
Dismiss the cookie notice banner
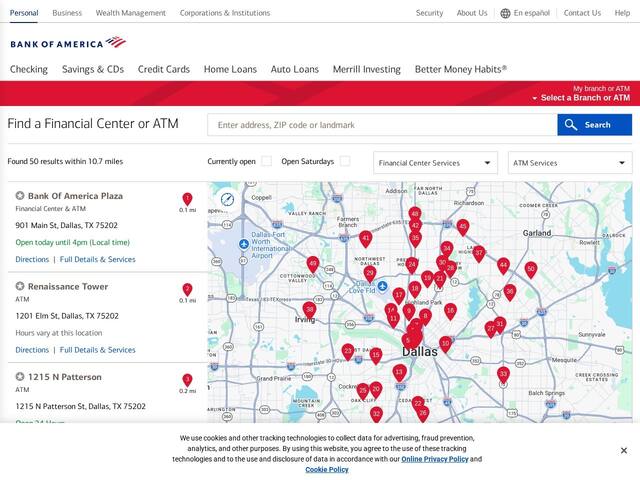624,450
